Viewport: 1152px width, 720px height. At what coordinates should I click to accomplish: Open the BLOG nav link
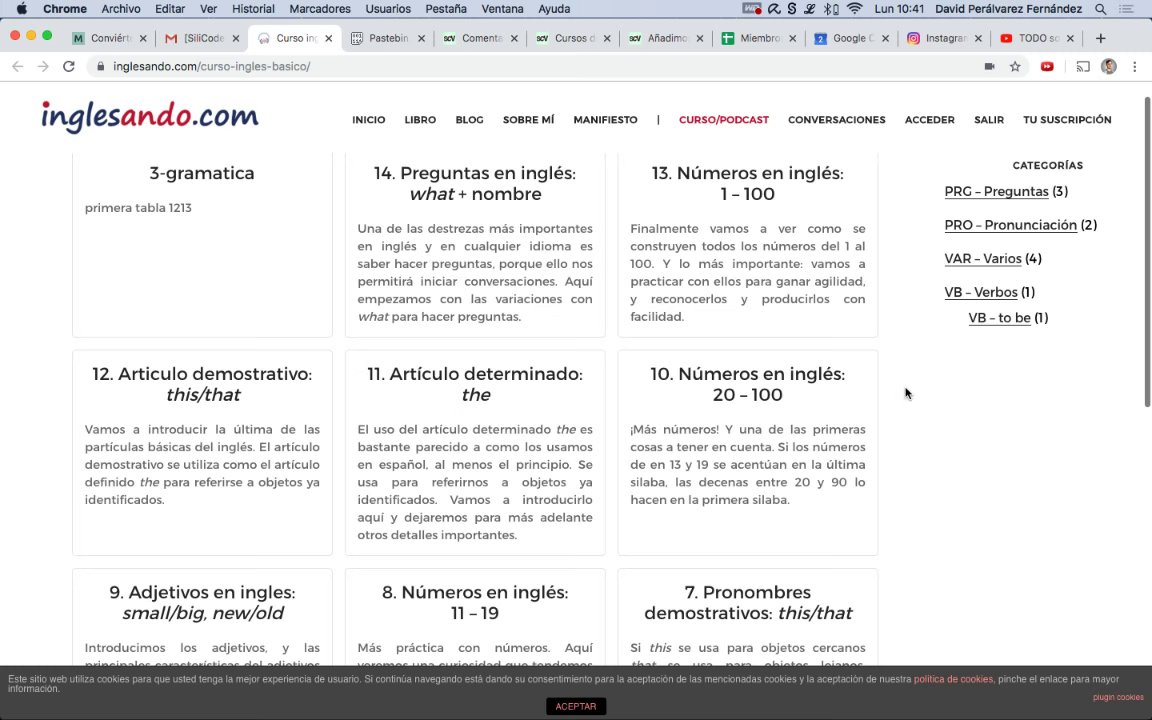pos(469,120)
